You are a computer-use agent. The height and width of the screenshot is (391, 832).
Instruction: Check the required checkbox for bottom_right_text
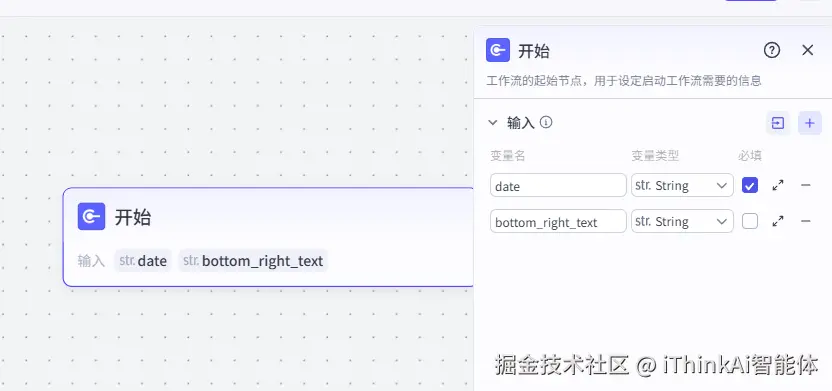click(750, 221)
